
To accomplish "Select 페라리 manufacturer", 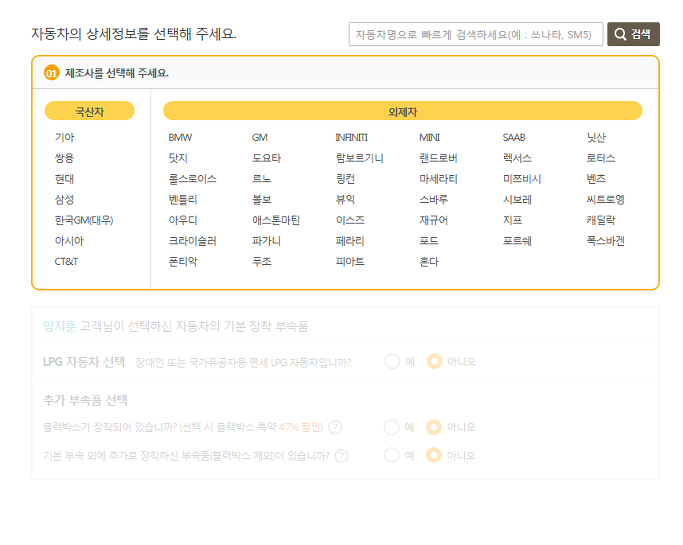I will [x=350, y=241].
